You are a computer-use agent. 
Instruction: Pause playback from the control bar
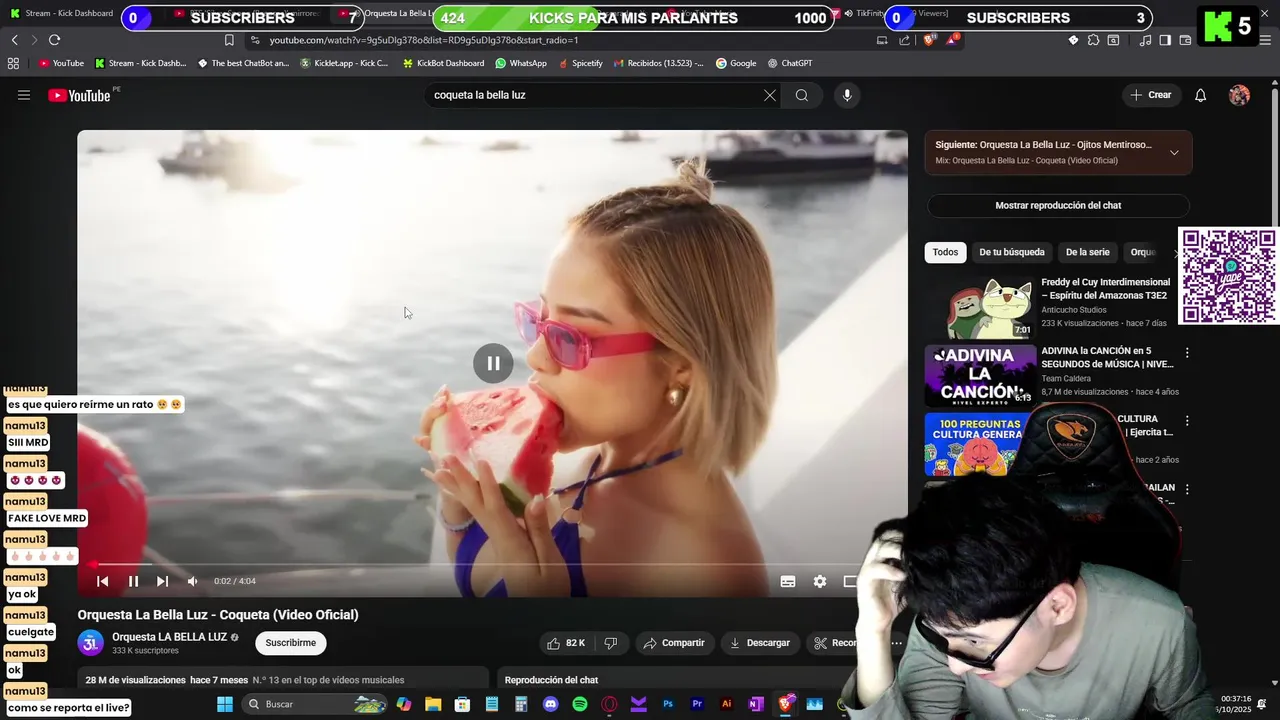[x=133, y=581]
